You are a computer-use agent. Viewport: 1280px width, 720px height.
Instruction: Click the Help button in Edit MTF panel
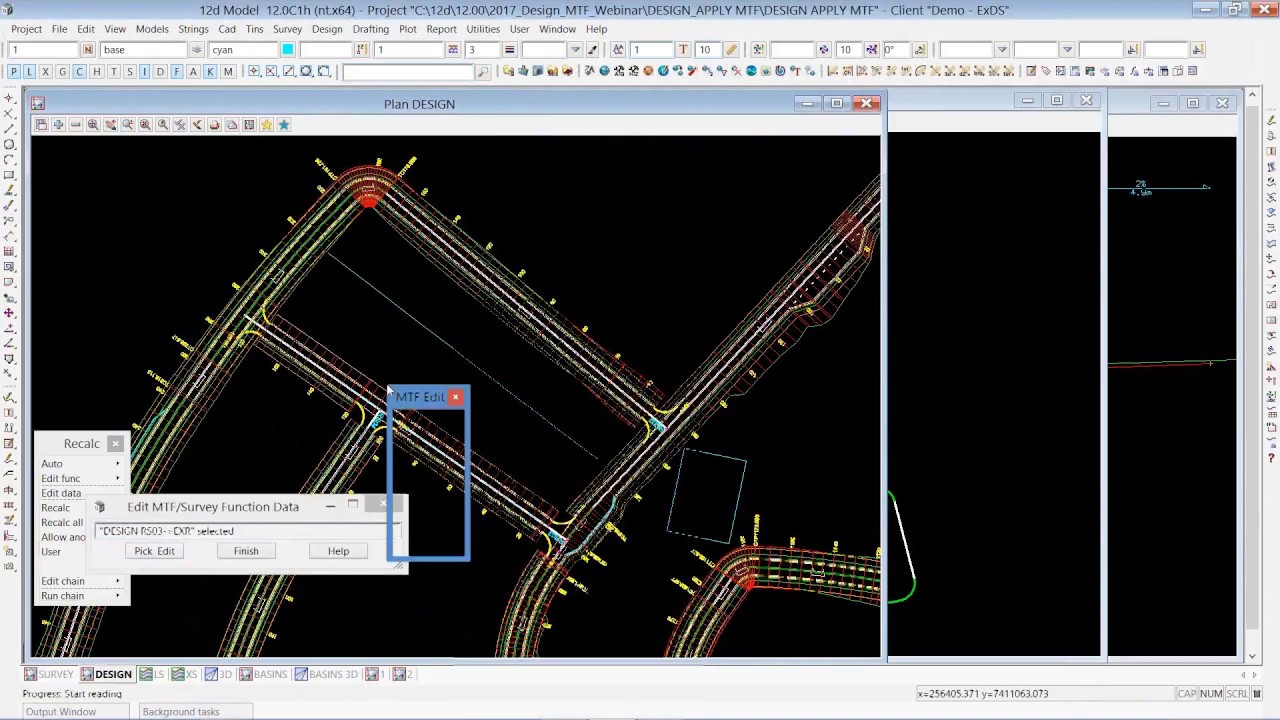(338, 551)
